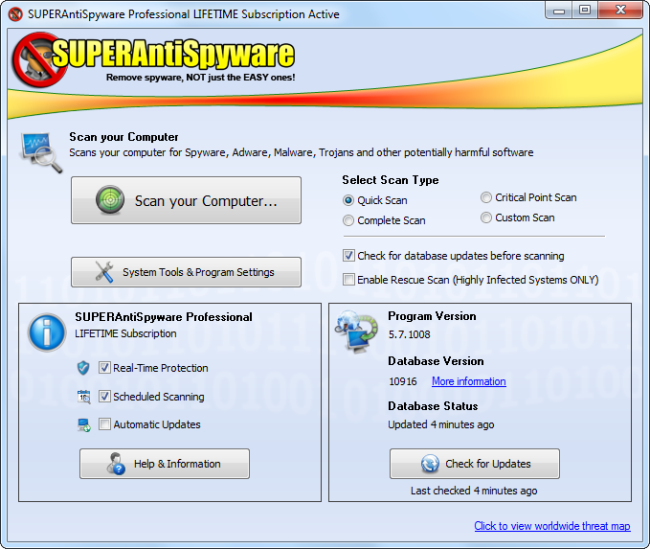Toggle Check for database updates before scanning
The image size is (650, 549).
click(349, 255)
